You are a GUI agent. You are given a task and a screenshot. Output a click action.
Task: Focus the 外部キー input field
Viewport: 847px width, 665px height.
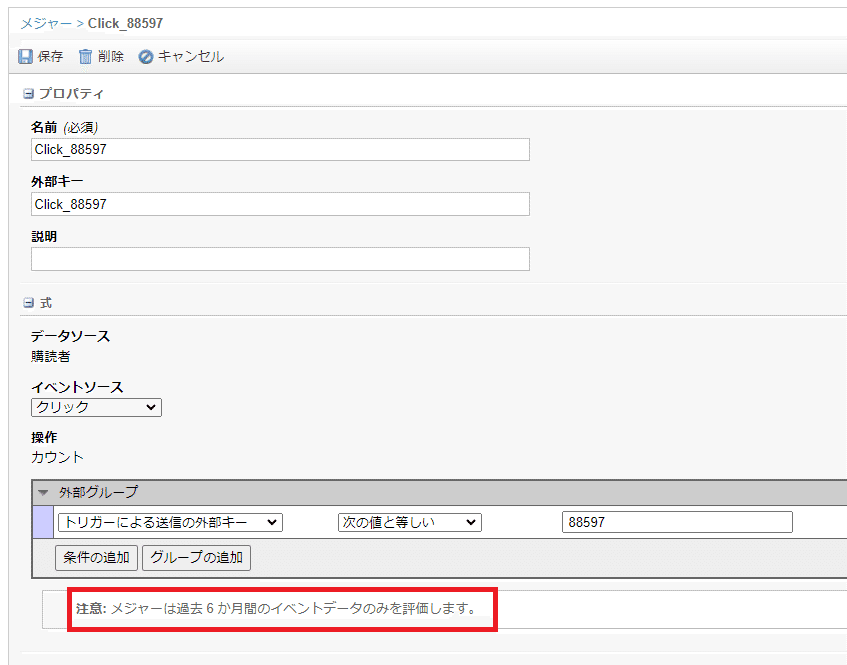(280, 204)
